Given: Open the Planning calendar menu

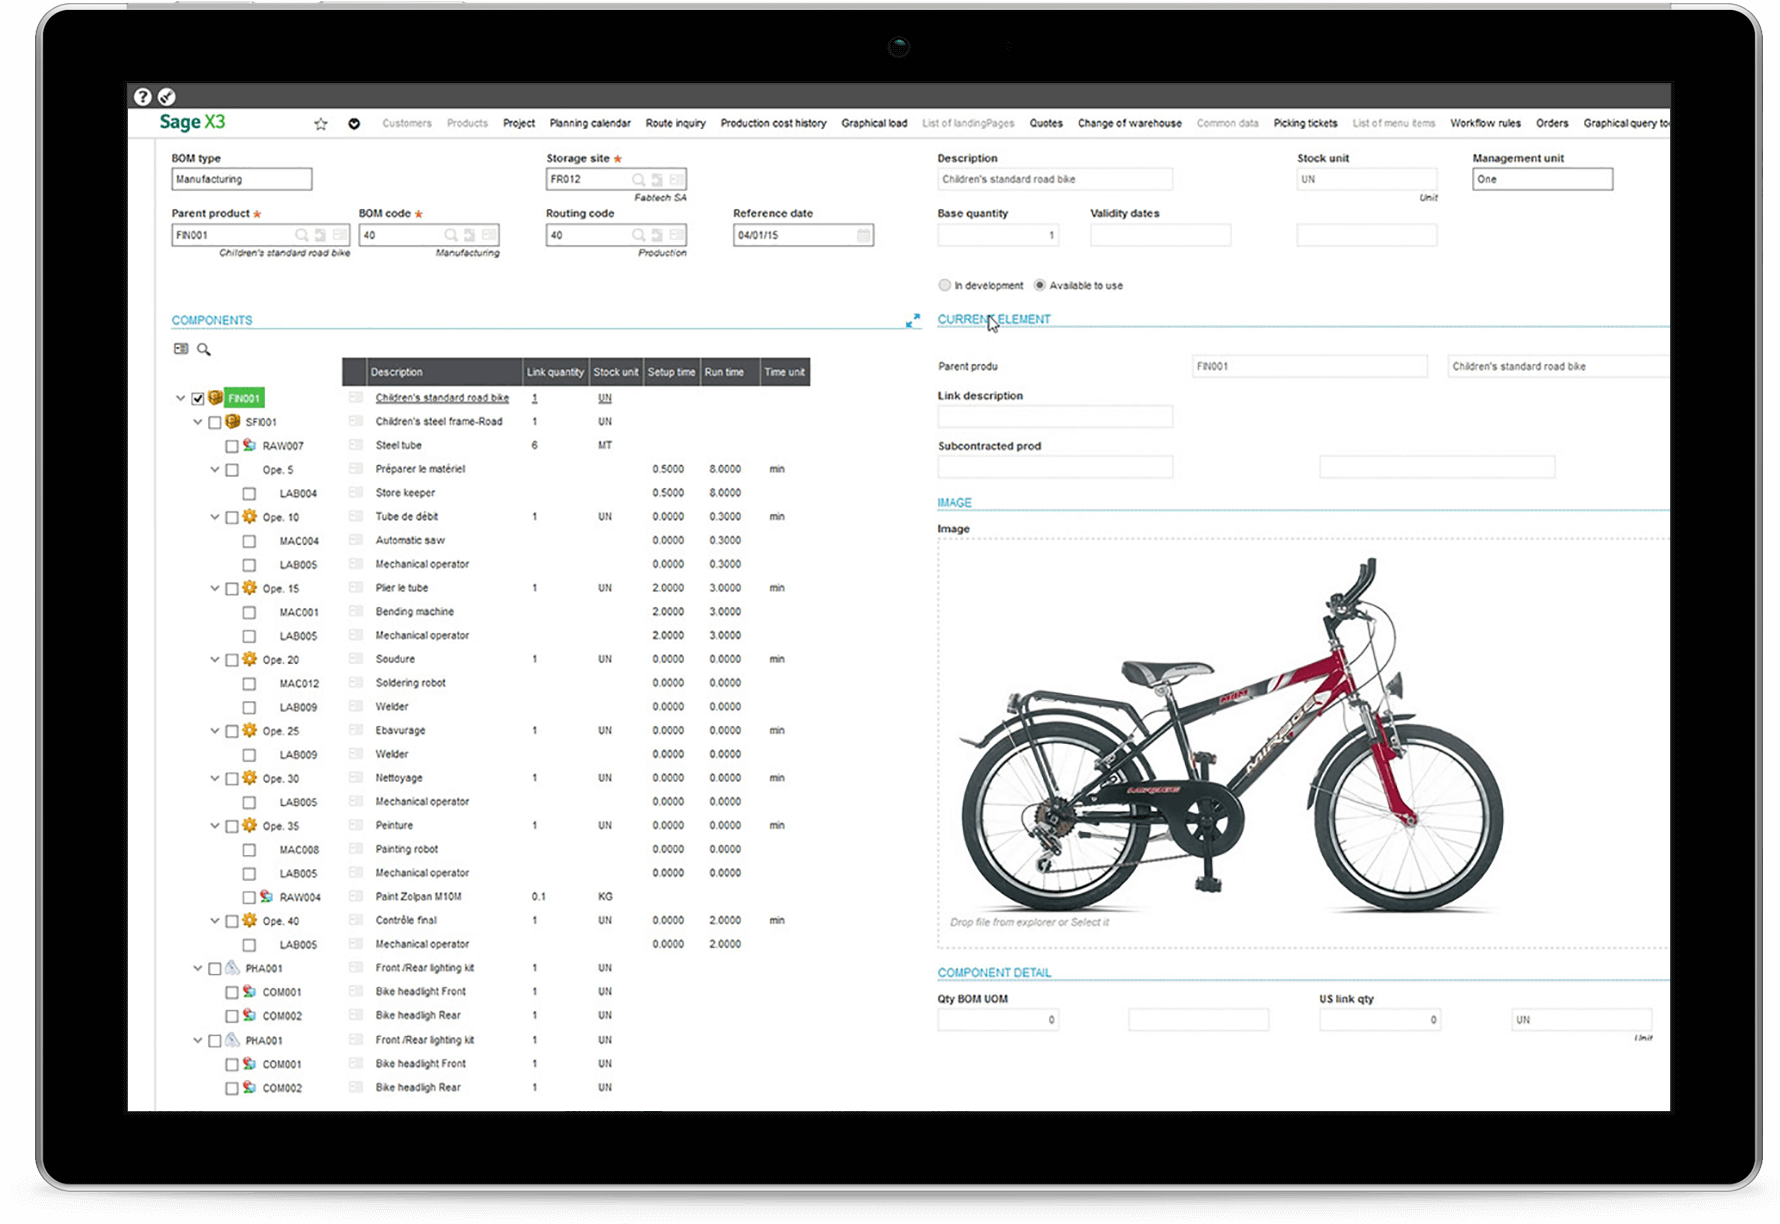Looking at the screenshot, I should coord(590,124).
